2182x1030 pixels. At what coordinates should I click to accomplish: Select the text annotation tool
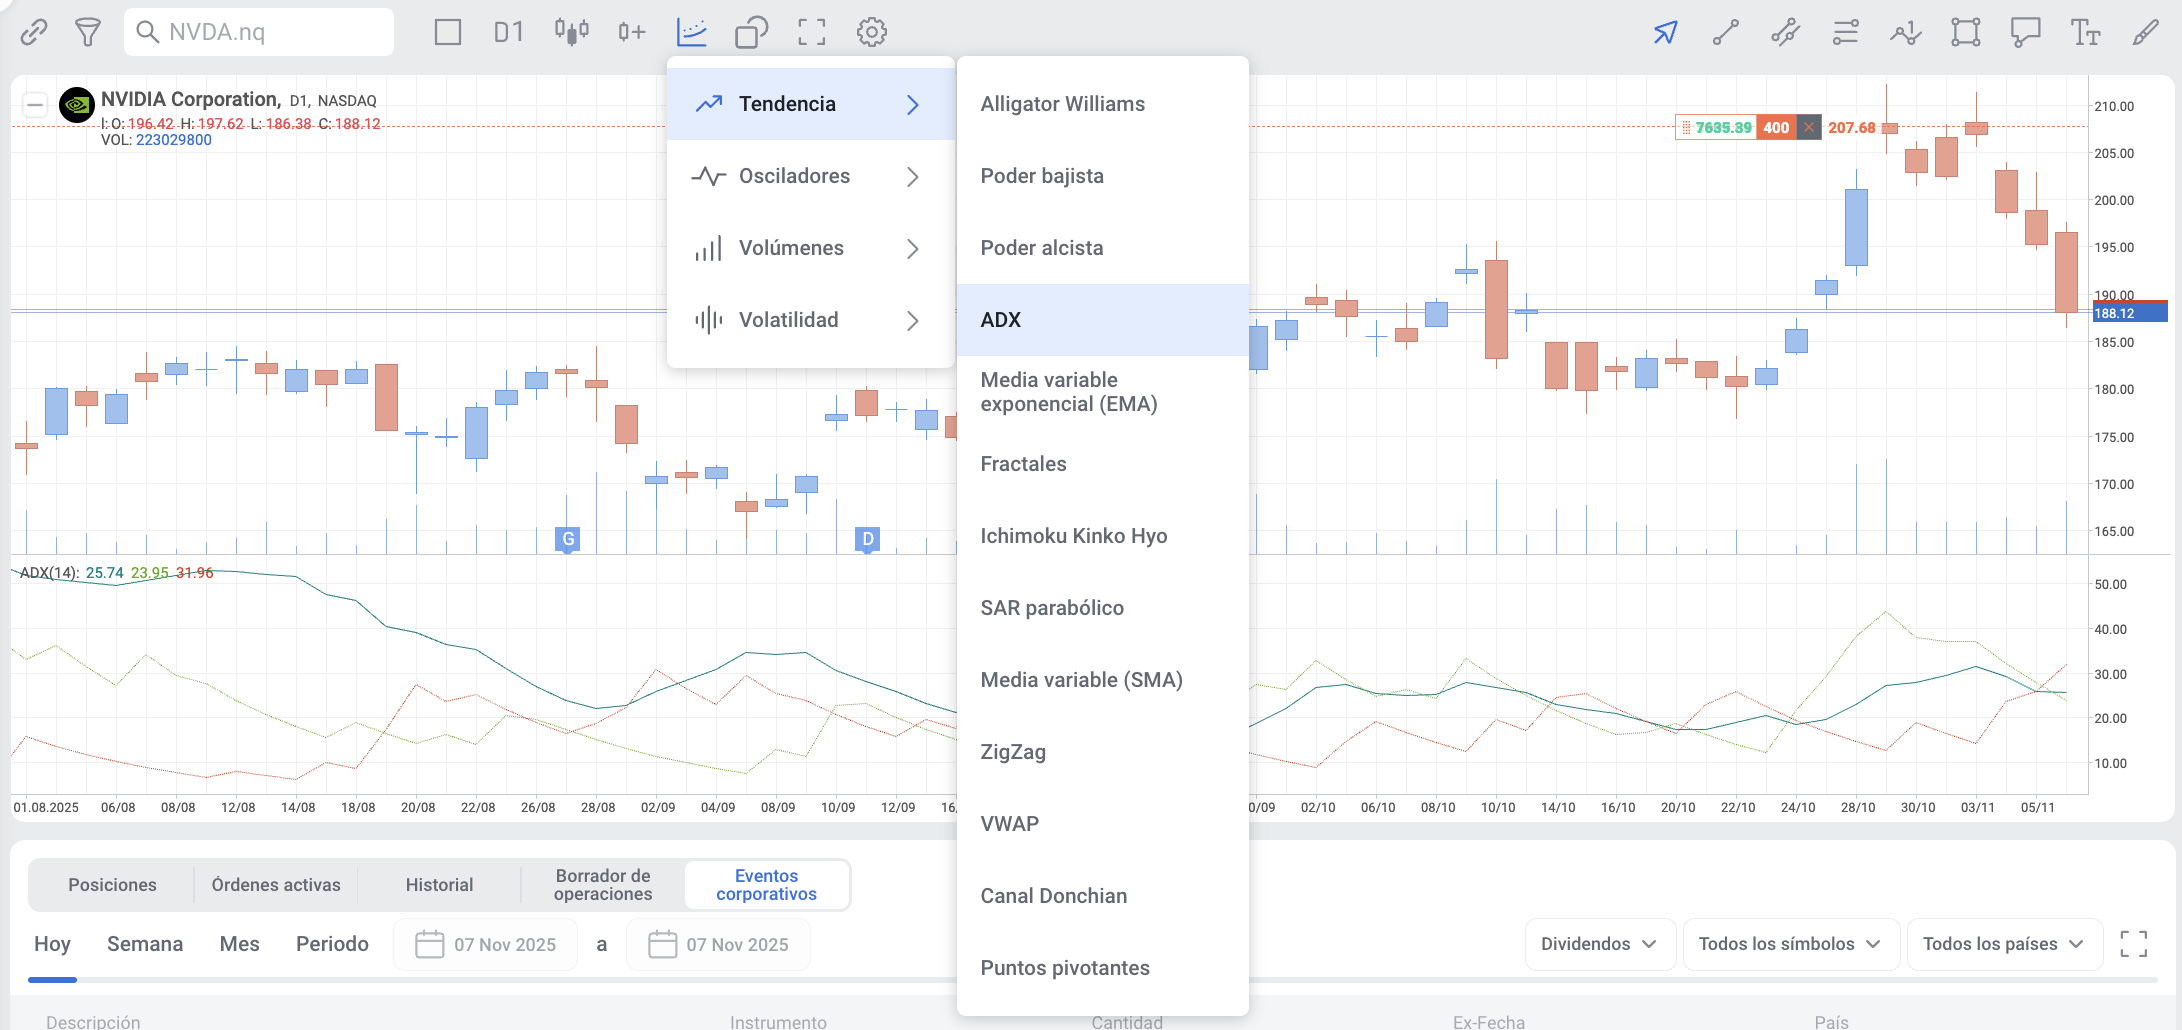click(2086, 32)
